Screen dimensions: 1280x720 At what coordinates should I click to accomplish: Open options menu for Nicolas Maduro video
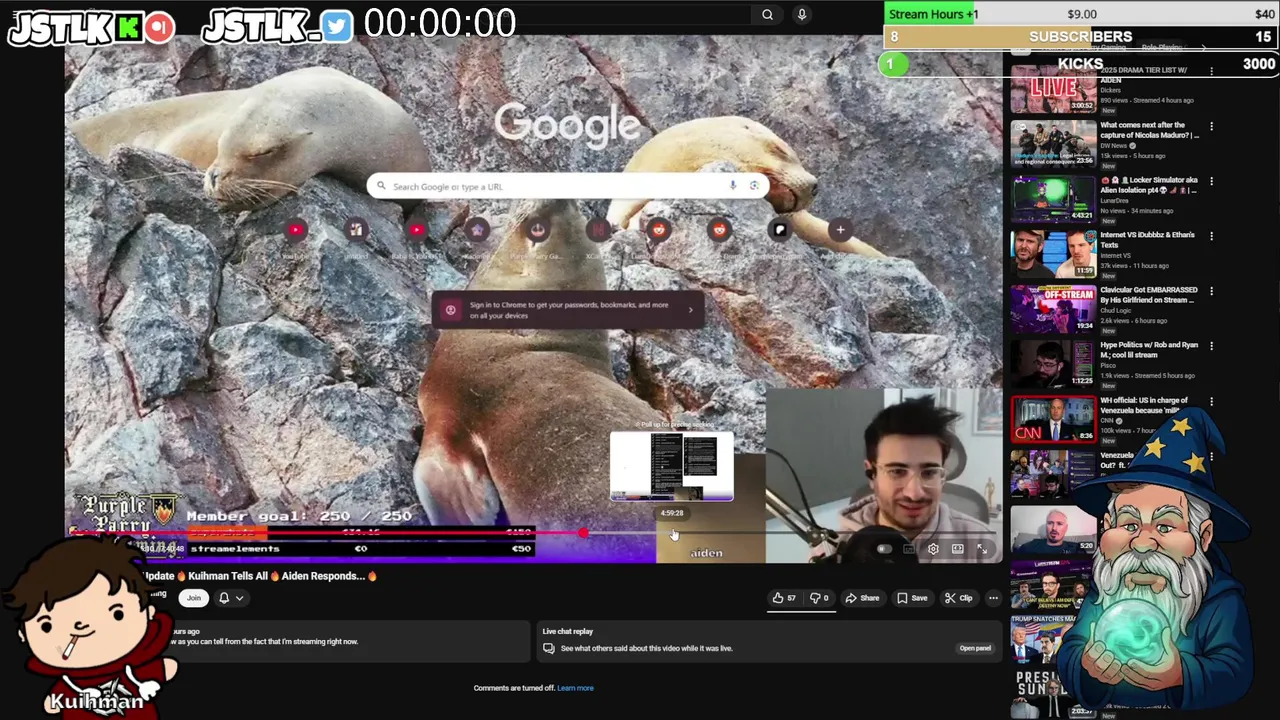(x=1211, y=126)
